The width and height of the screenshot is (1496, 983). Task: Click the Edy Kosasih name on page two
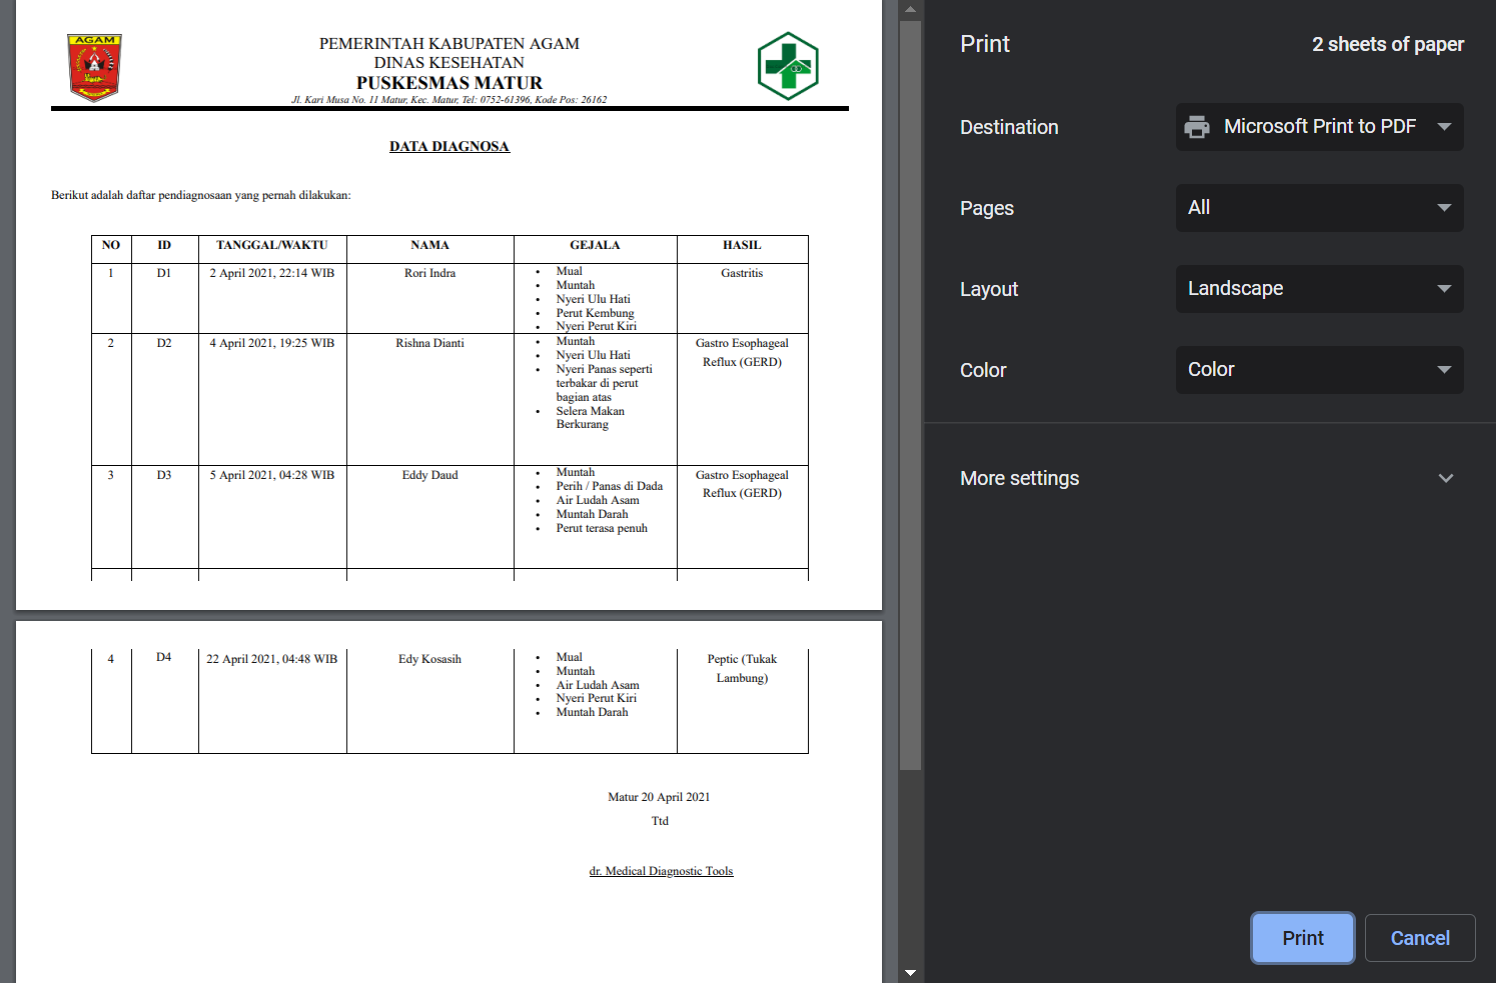pos(430,659)
